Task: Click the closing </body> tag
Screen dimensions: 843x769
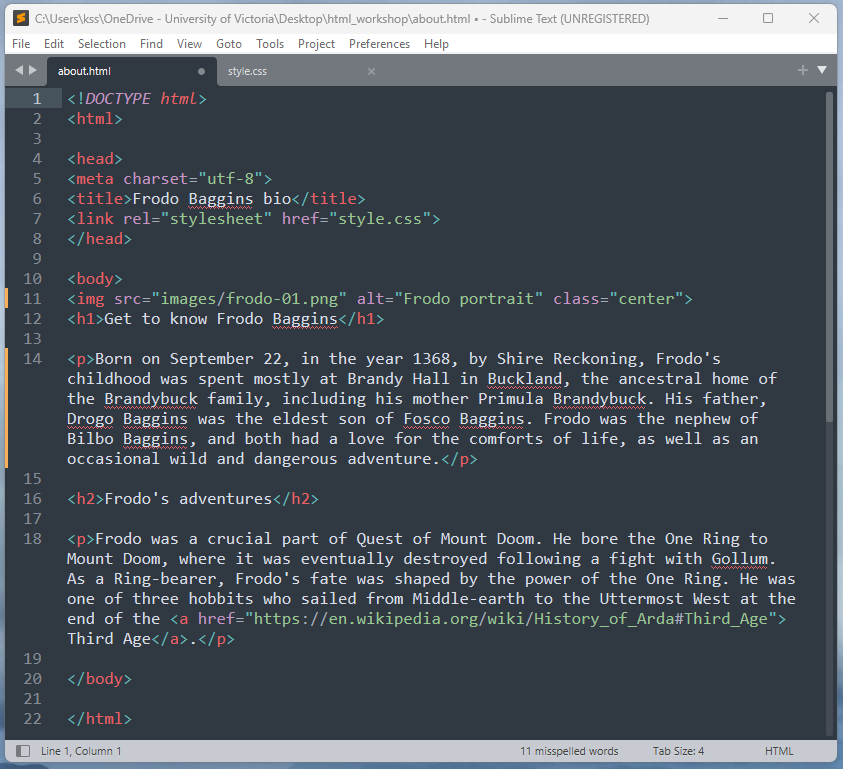Action: (99, 679)
